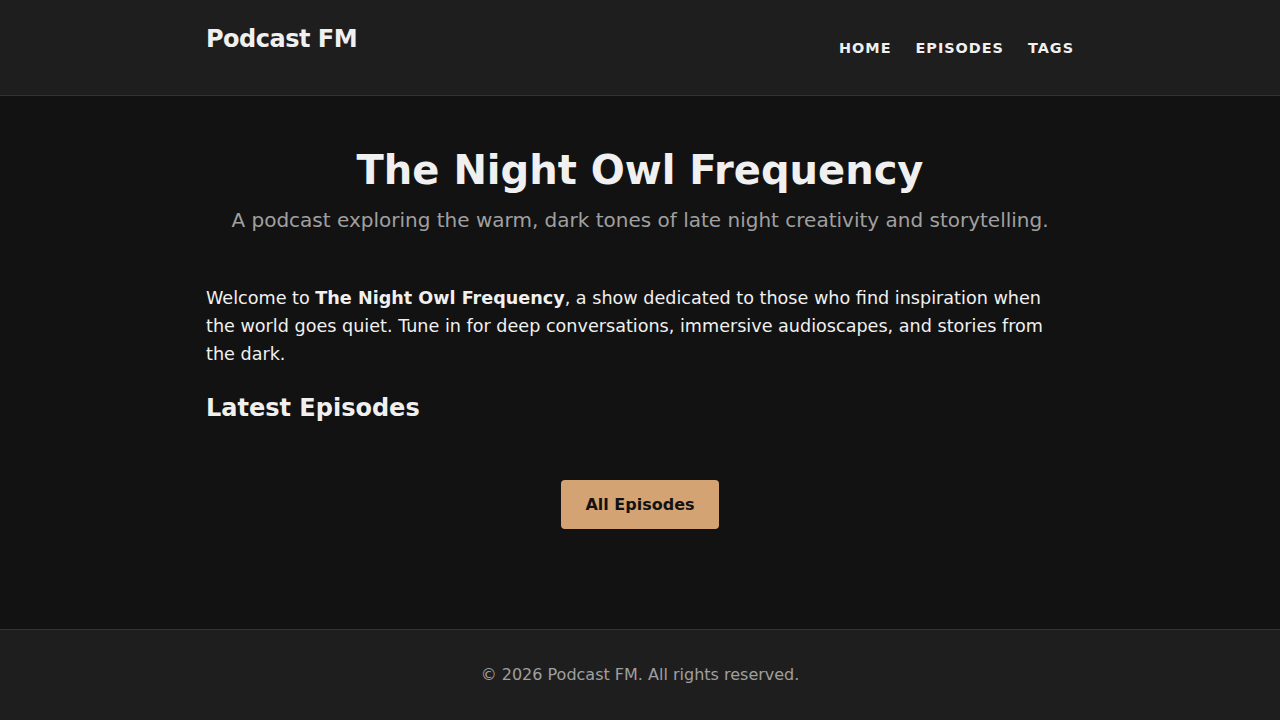This screenshot has height=720, width=1280.
Task: Click the Latest Episodes heading
Action: [x=312, y=407]
